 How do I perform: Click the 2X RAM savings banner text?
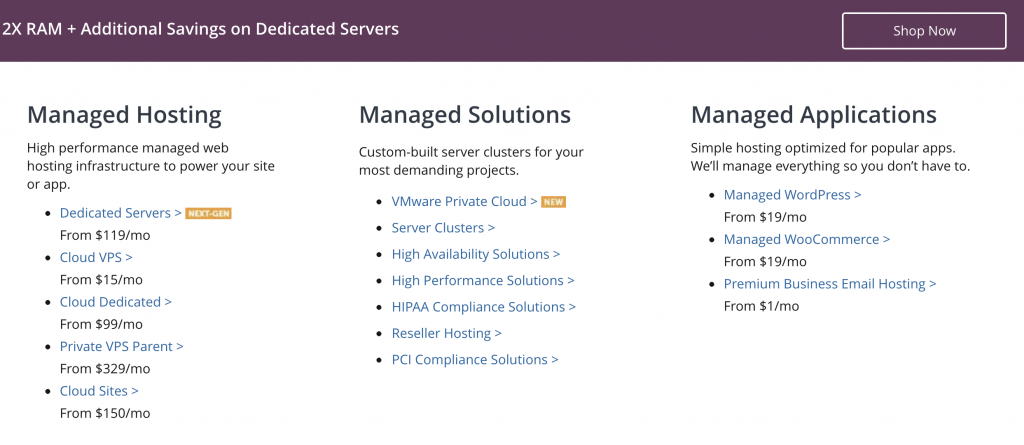tap(200, 29)
